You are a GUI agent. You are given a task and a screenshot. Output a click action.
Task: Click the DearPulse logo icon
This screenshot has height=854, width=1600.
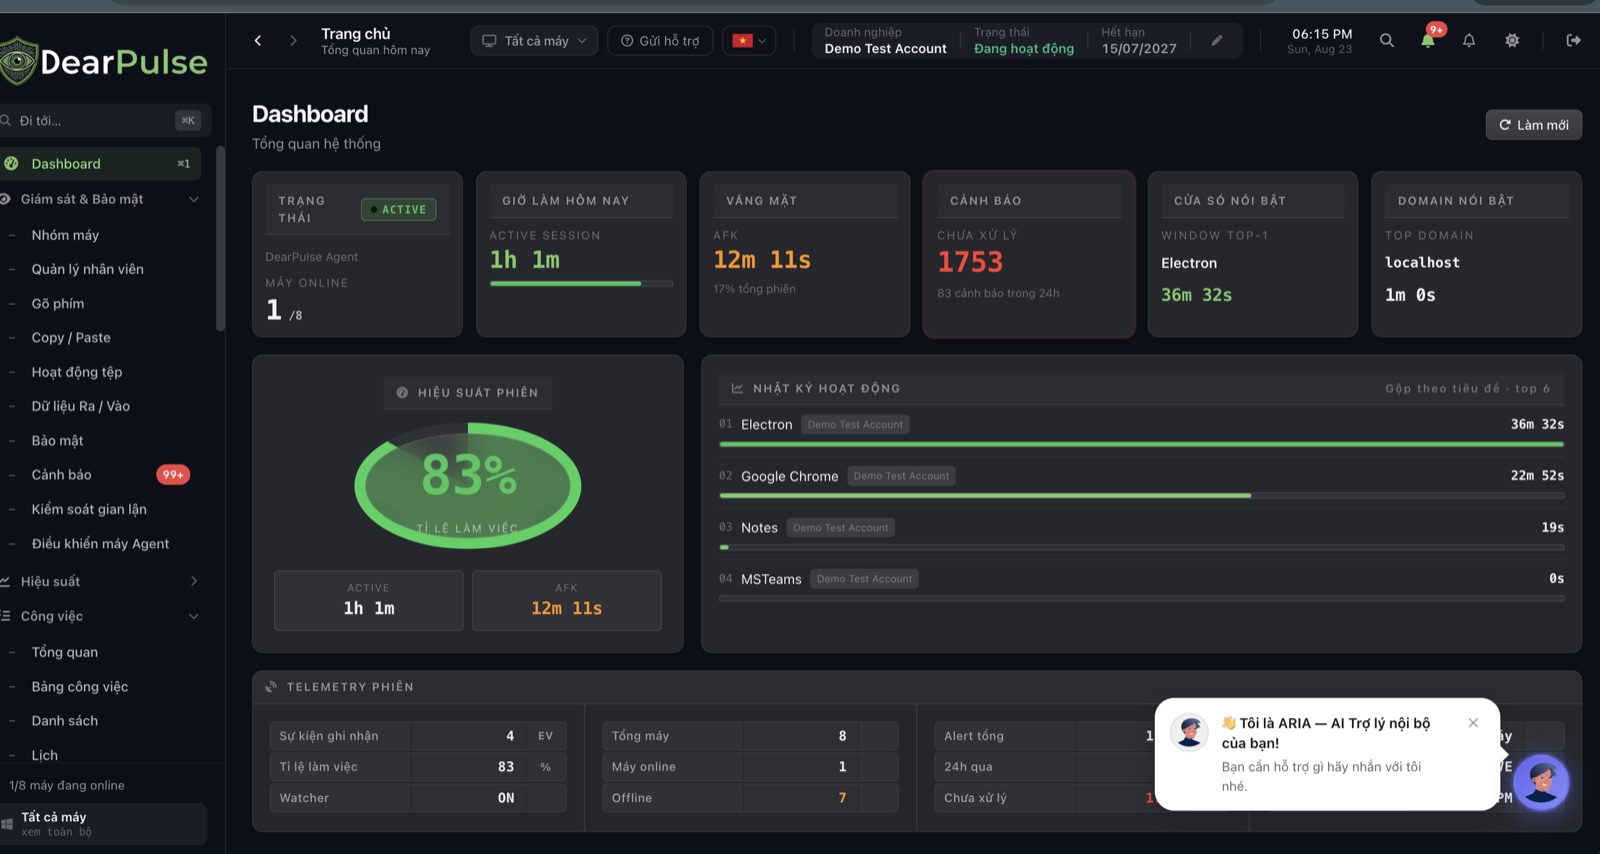pyautogui.click(x=17, y=61)
